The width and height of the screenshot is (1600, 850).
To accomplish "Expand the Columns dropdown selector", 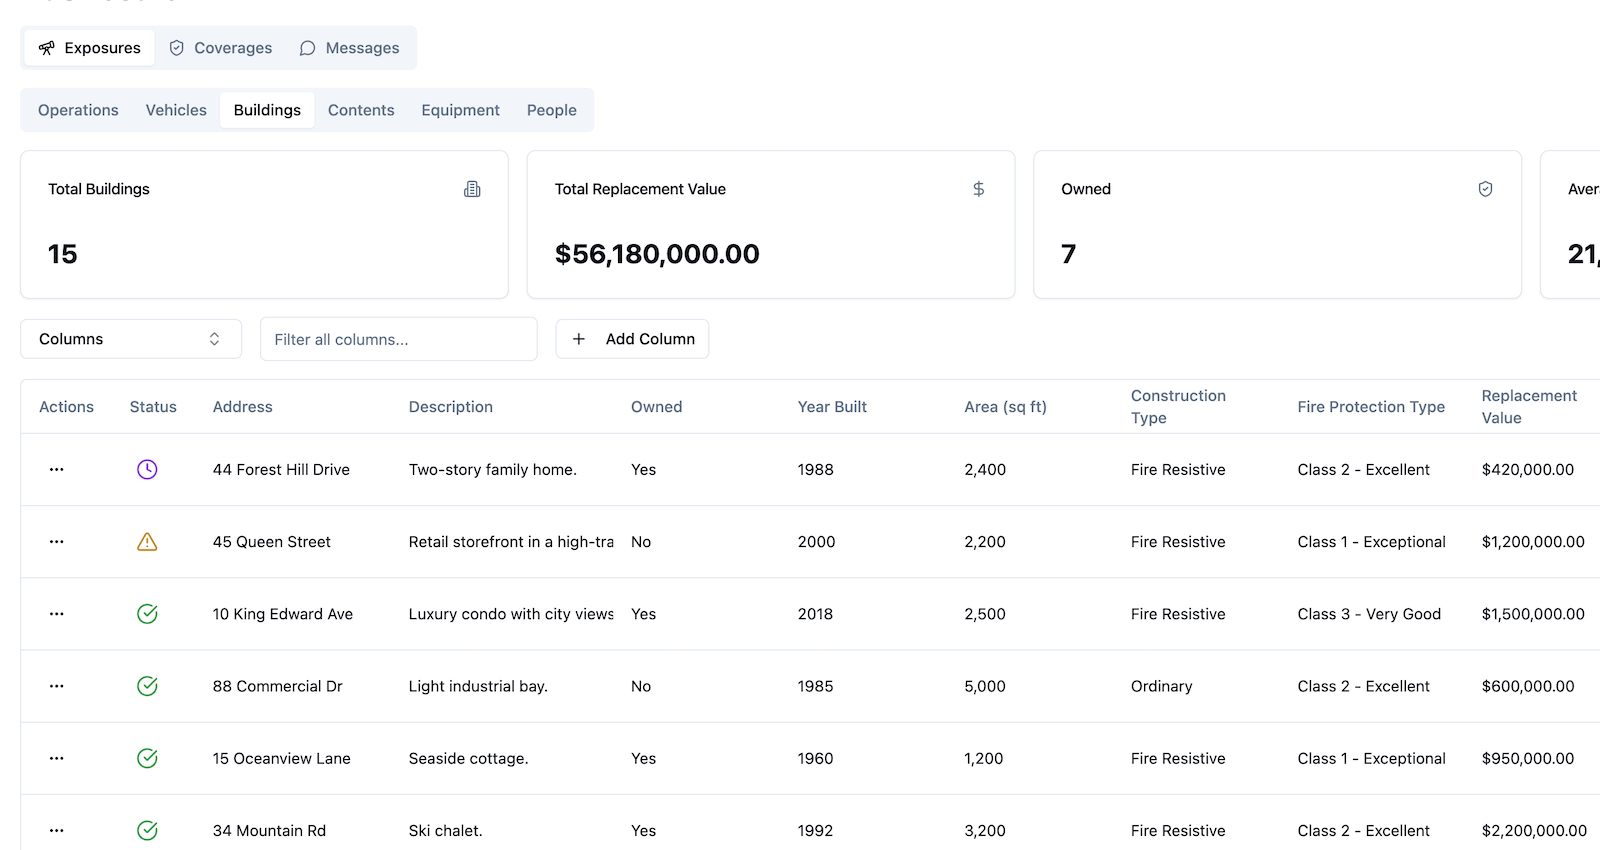I will coord(131,339).
